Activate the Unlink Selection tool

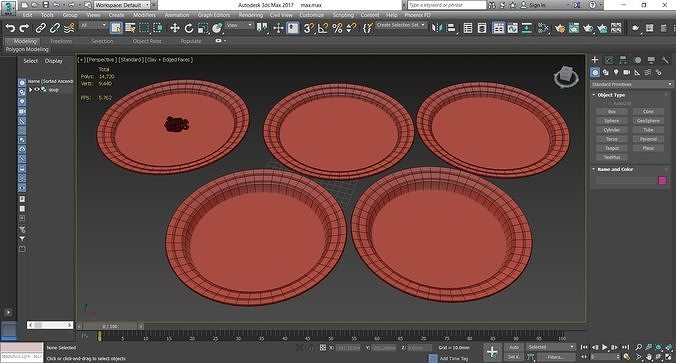(x=55, y=28)
